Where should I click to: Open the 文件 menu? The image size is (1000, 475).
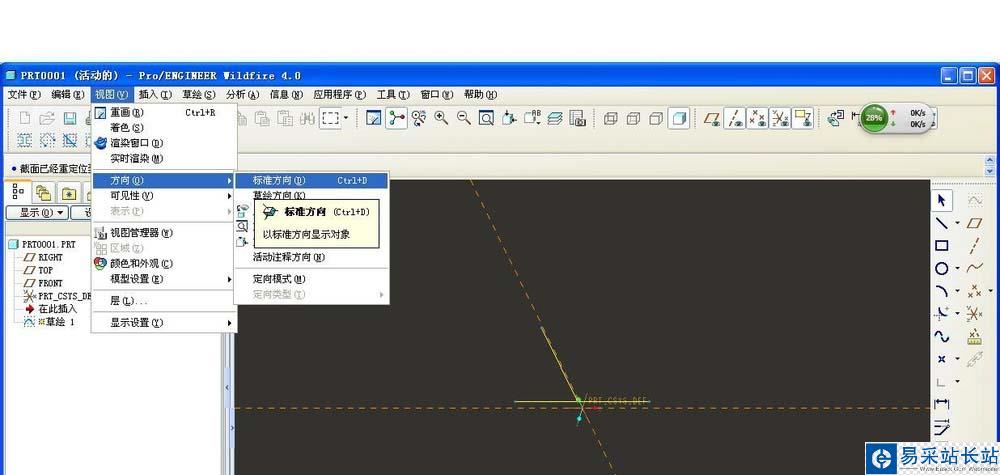24,94
